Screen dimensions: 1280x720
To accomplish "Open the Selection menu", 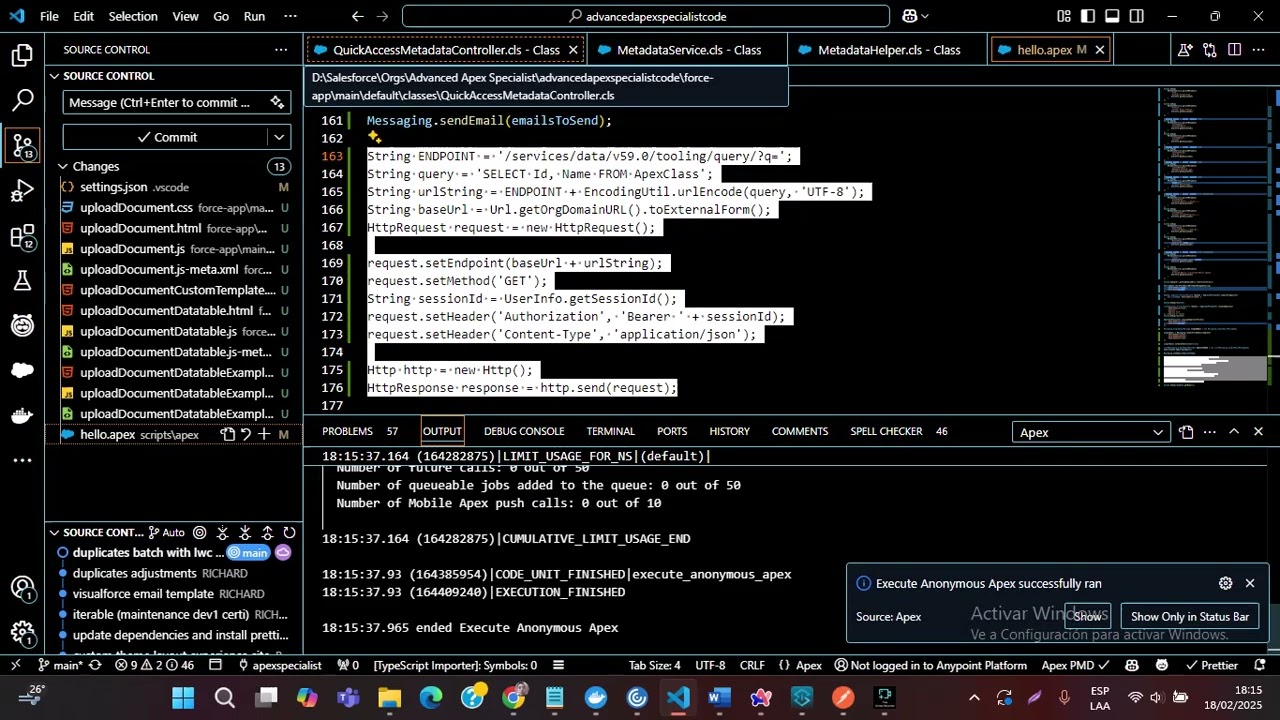I will pyautogui.click(x=133, y=16).
